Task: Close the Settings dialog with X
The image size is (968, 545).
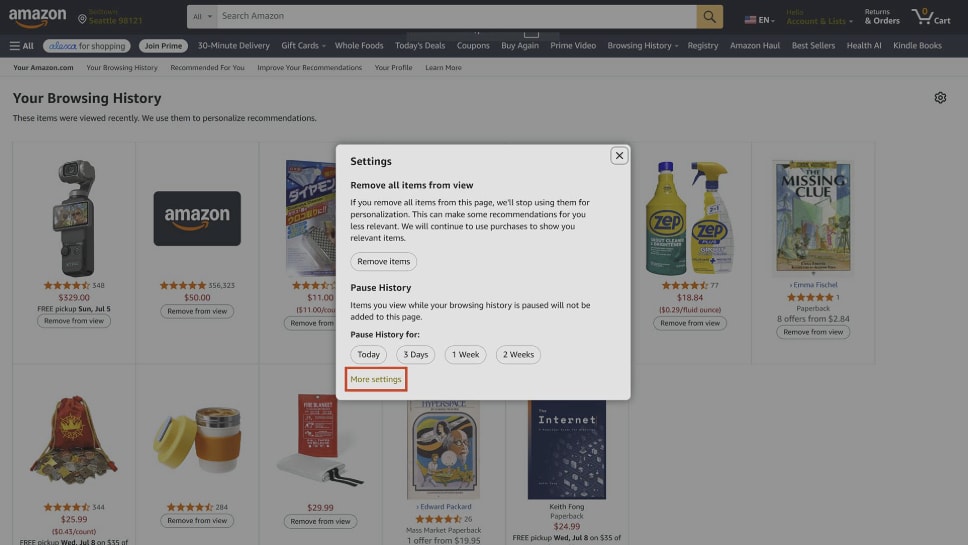Action: [619, 156]
